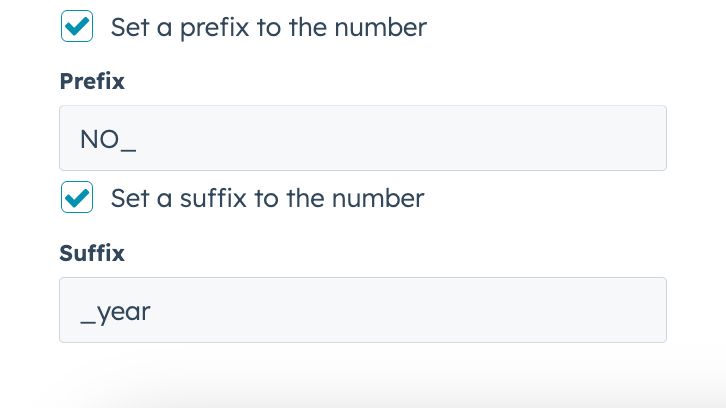
Task: Select the teal checked box above the Prefix label
Action: pos(77,27)
